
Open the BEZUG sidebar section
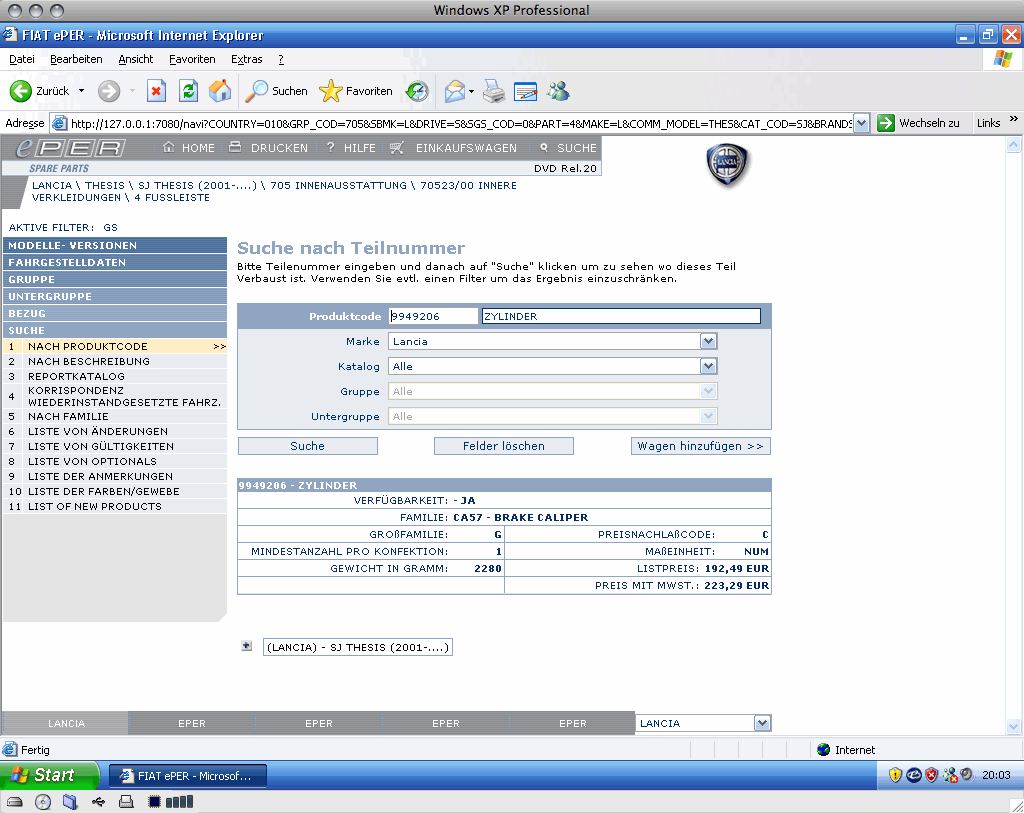[115, 313]
